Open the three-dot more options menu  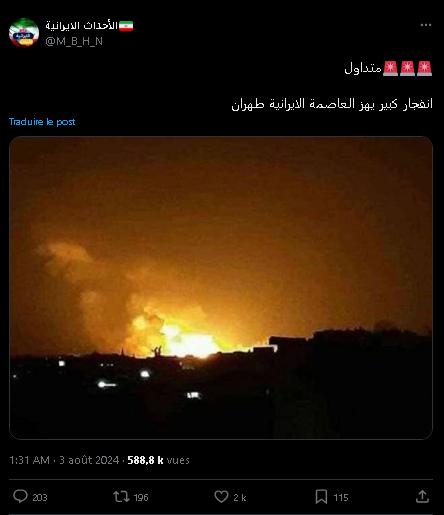pyautogui.click(x=426, y=25)
